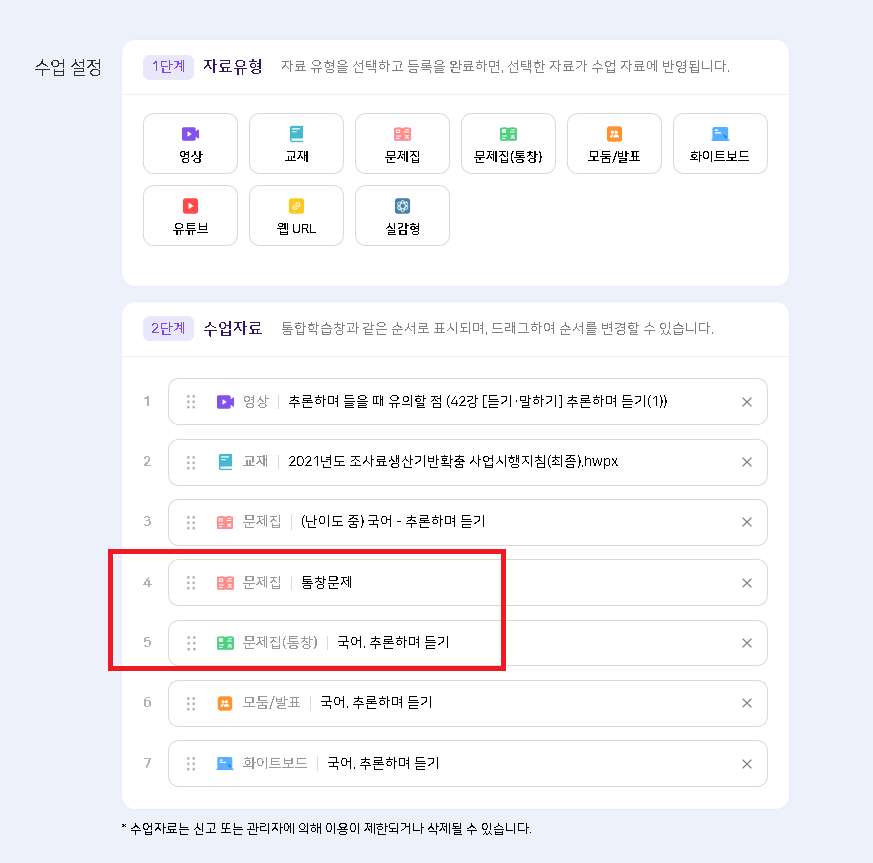Click the drag handle of 통창문제 row
This screenshot has height=863, width=873.
click(x=191, y=583)
